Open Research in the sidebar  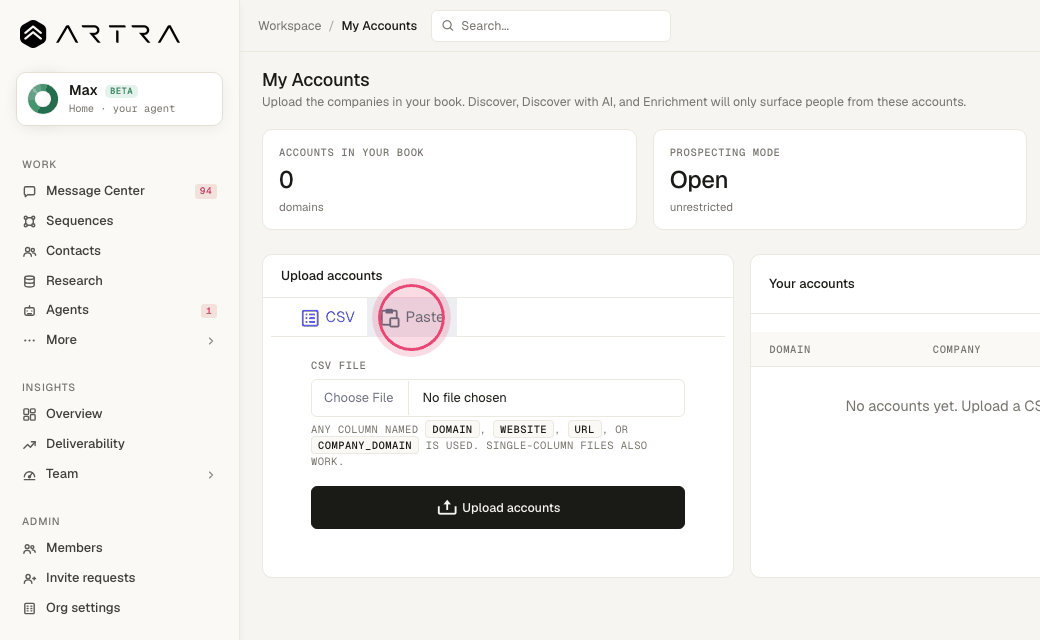pyautogui.click(x=119, y=281)
